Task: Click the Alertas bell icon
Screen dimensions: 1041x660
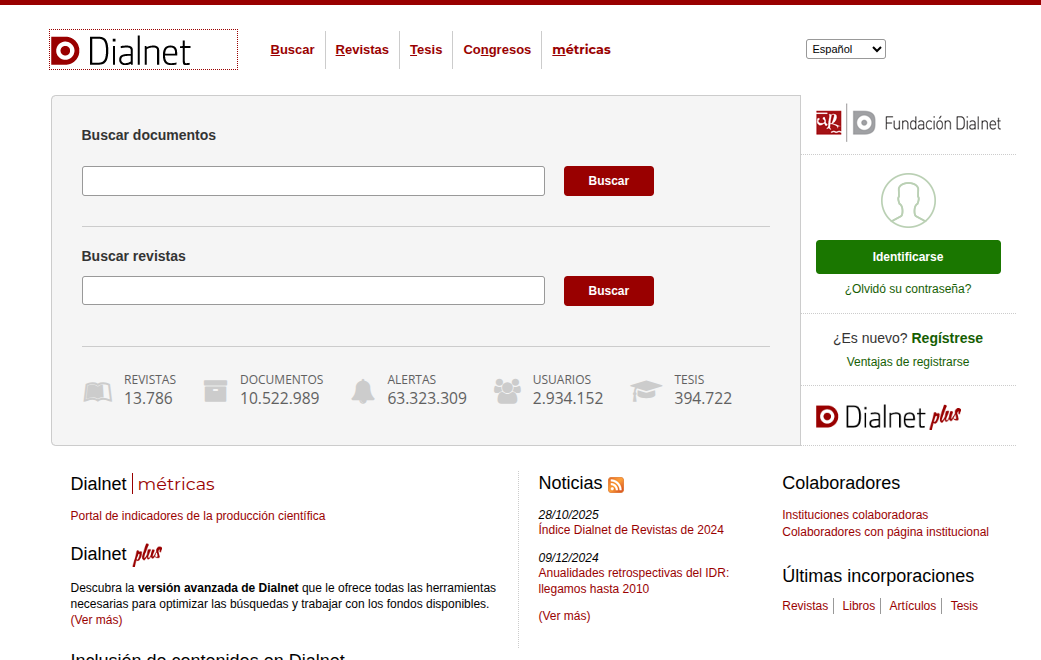Action: click(x=362, y=391)
